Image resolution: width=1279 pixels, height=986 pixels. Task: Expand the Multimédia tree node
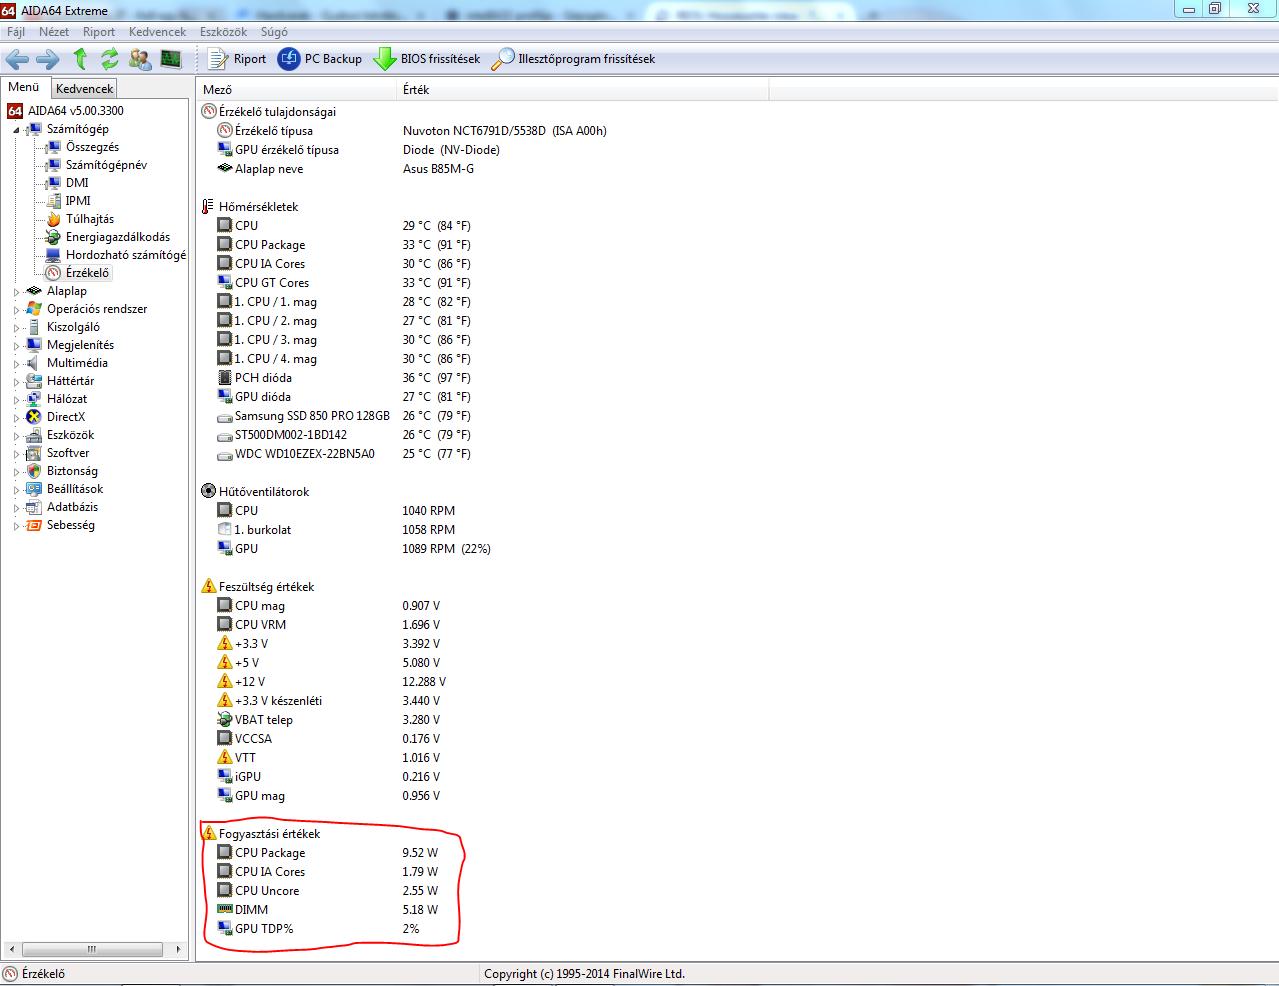[16, 363]
